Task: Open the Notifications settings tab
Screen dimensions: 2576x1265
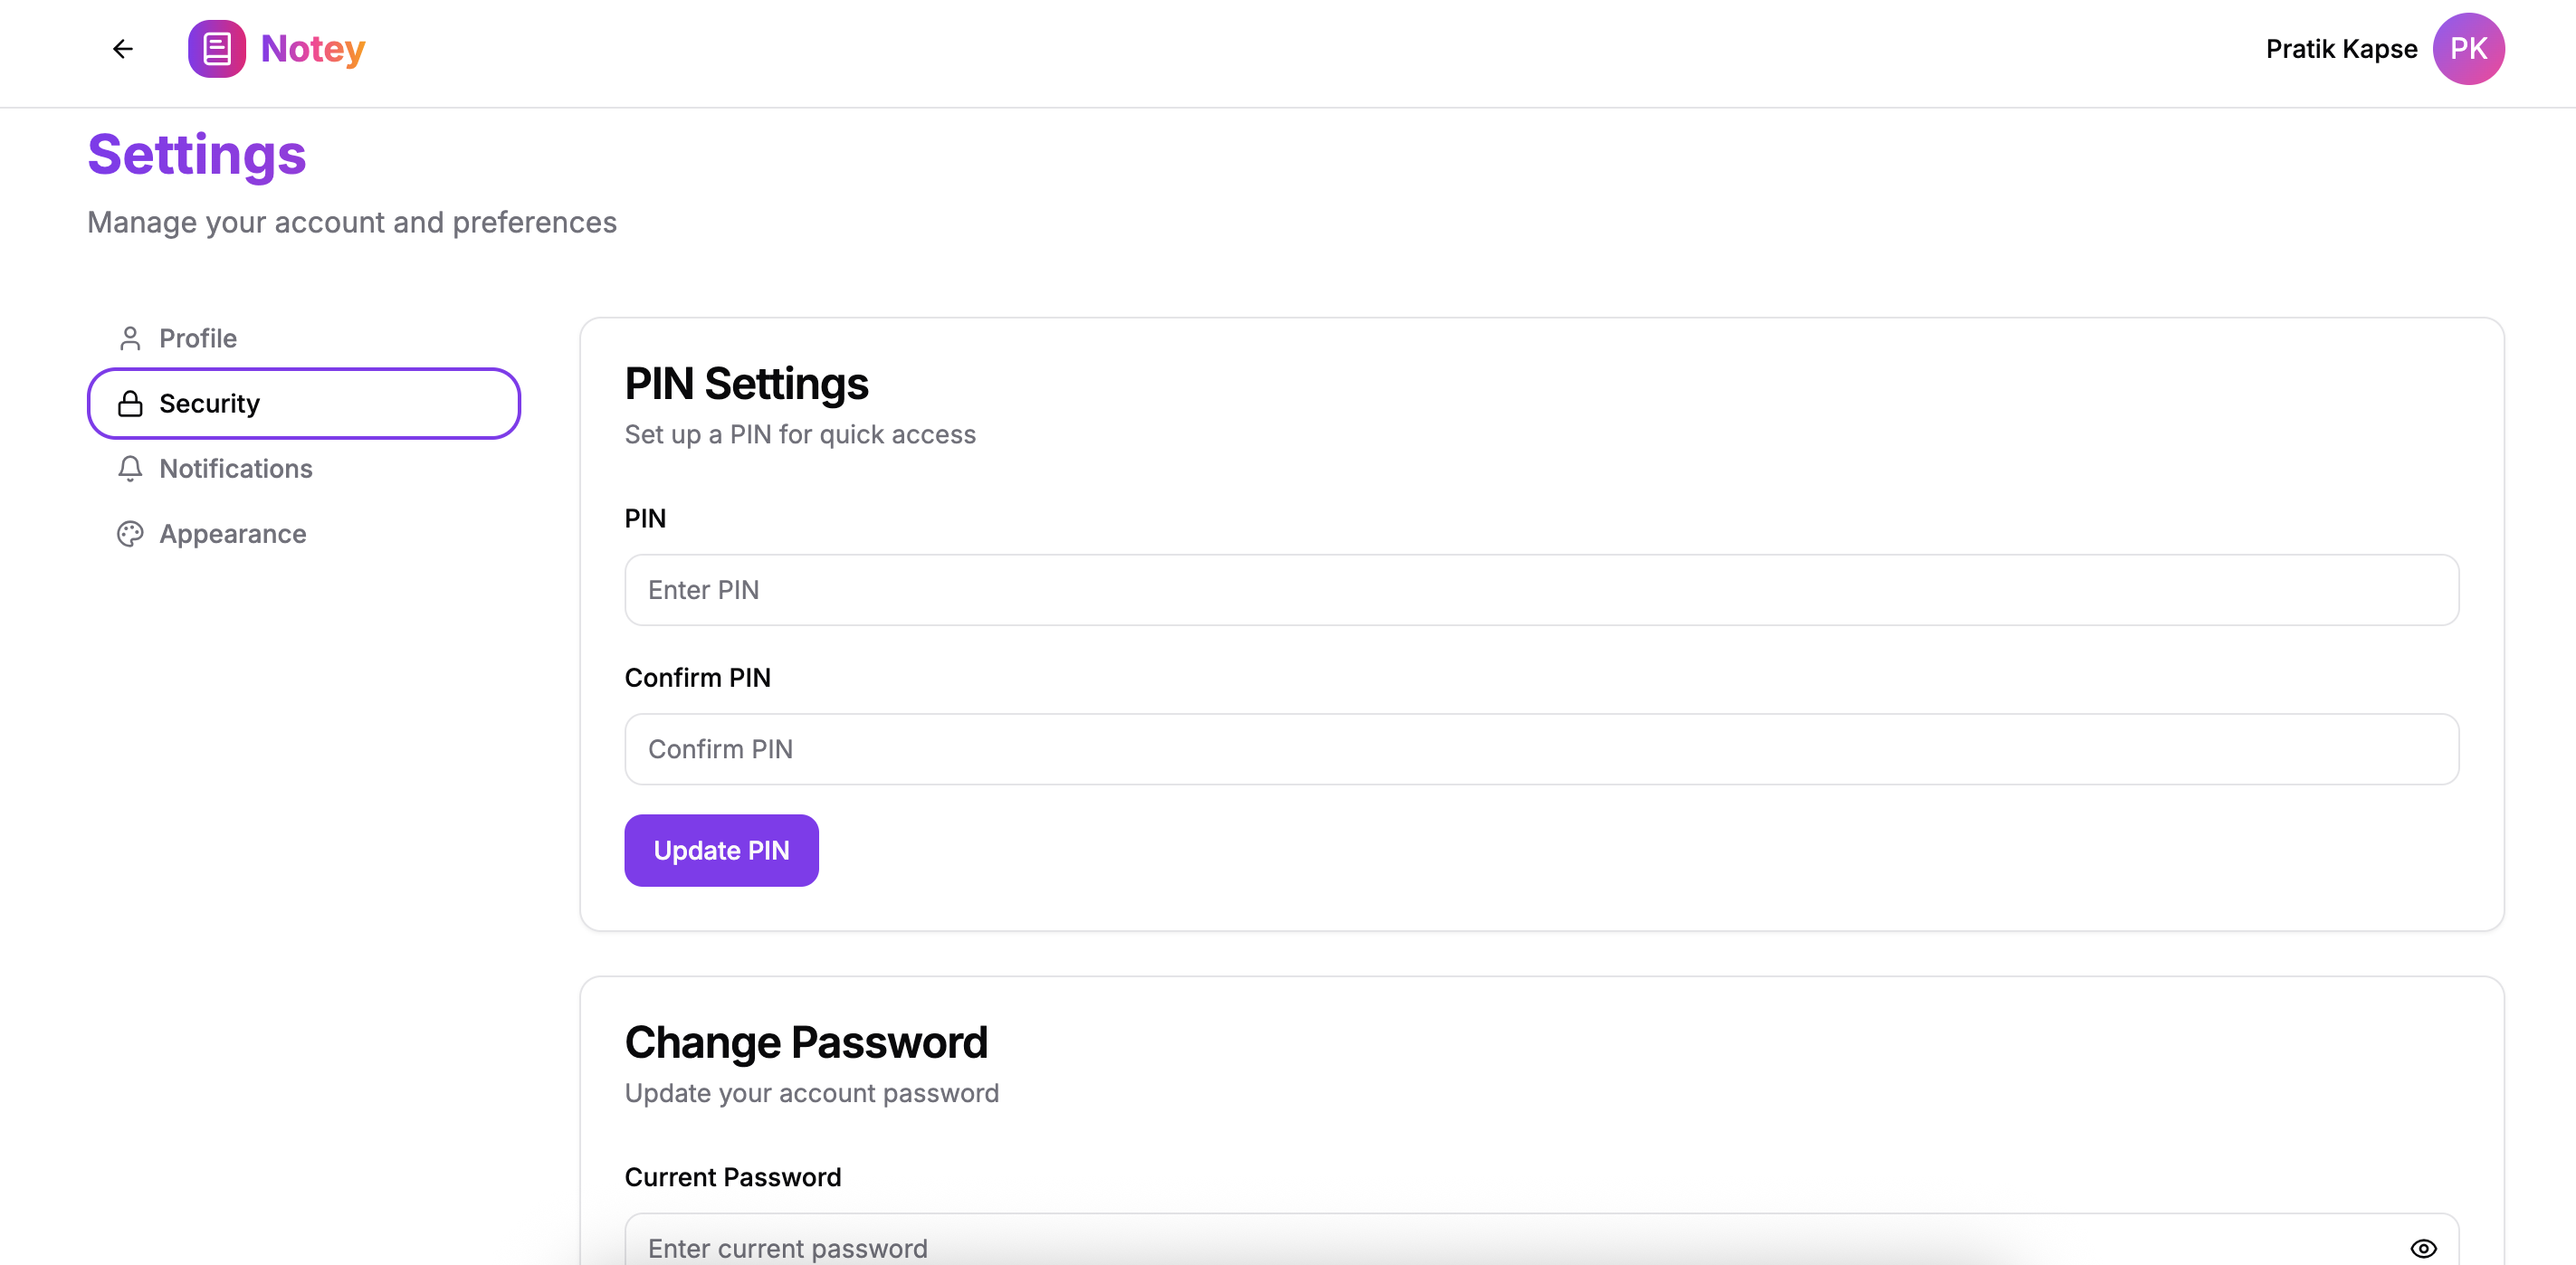Action: click(x=235, y=468)
